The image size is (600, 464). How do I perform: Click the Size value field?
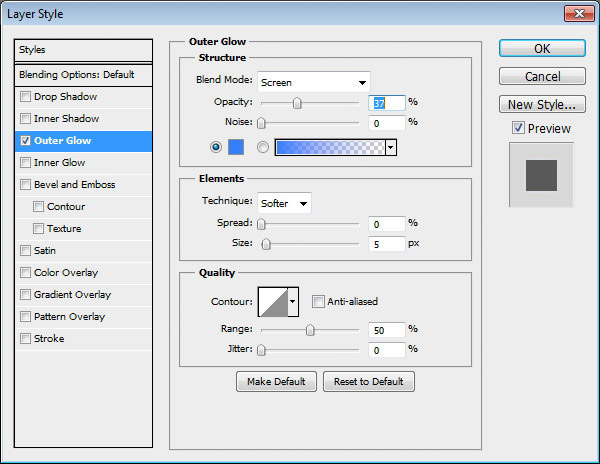[x=386, y=244]
